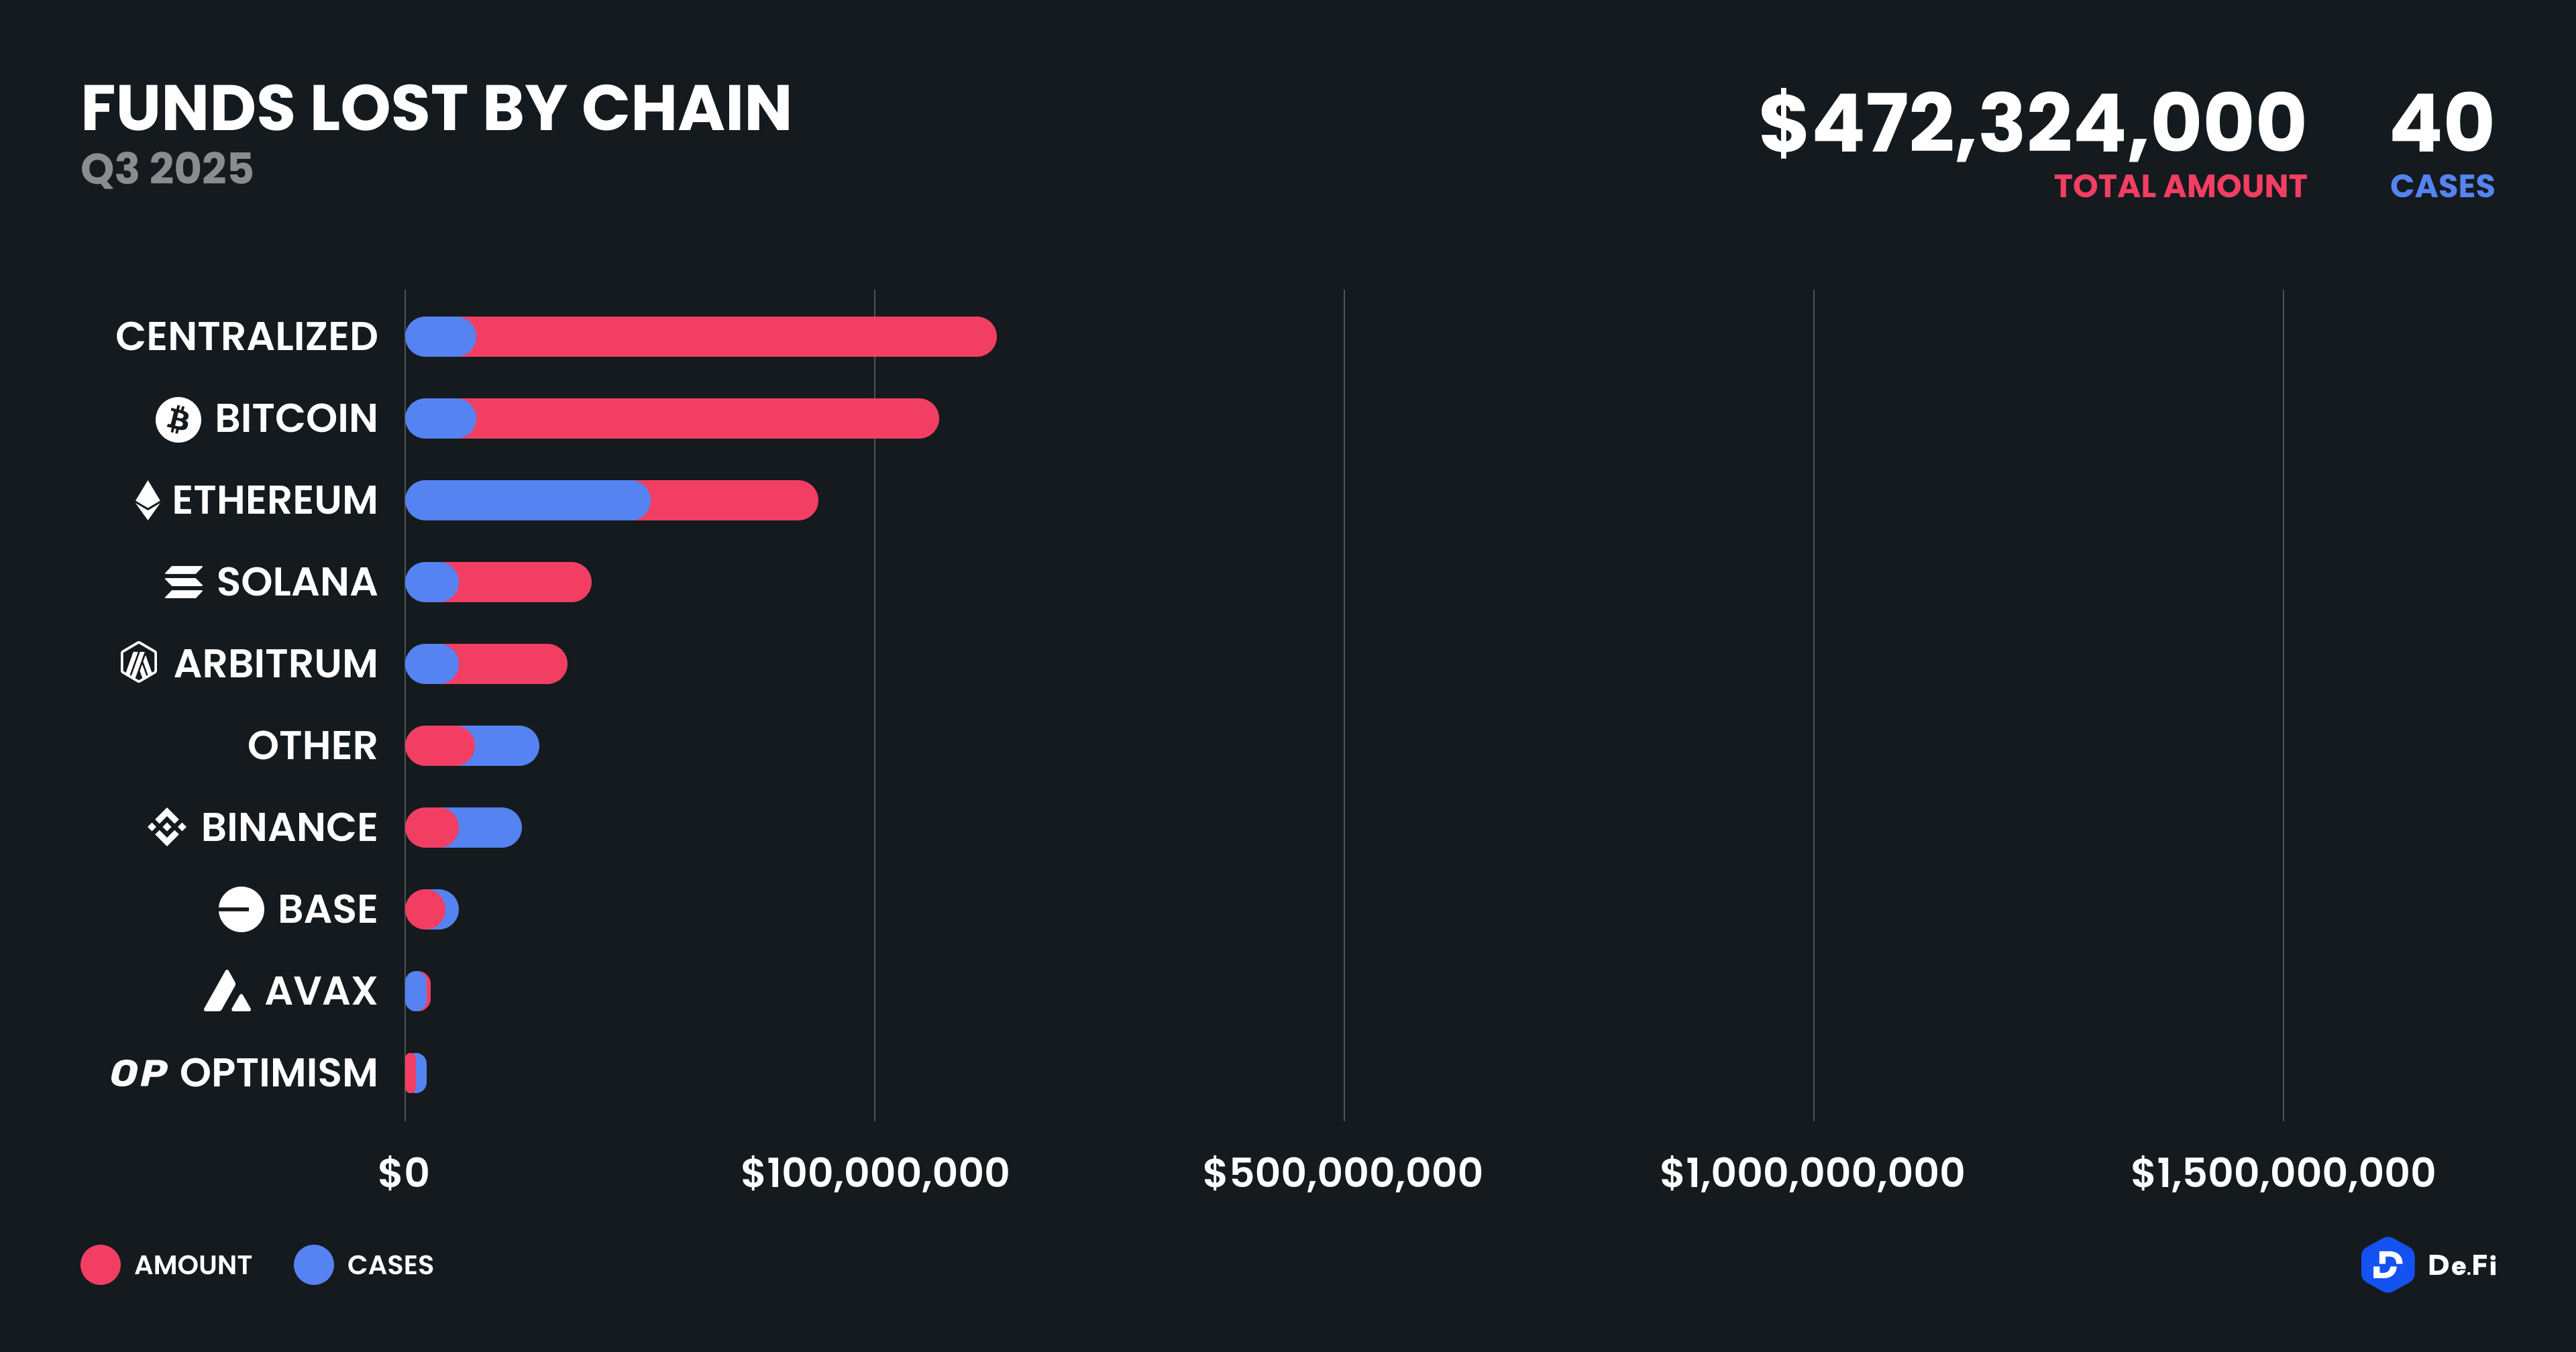Click the 40 cases count
The image size is (2576, 1352).
(x=2441, y=124)
